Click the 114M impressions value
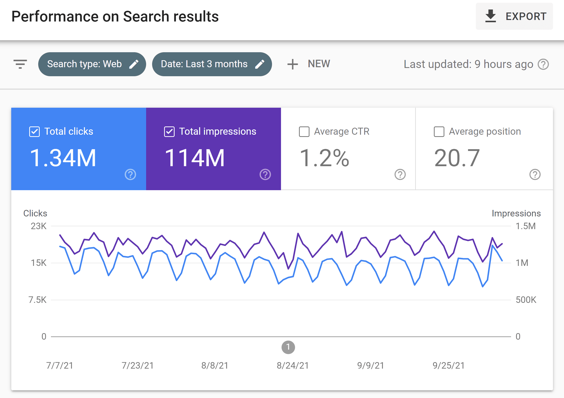This screenshot has height=398, width=564. [x=195, y=158]
